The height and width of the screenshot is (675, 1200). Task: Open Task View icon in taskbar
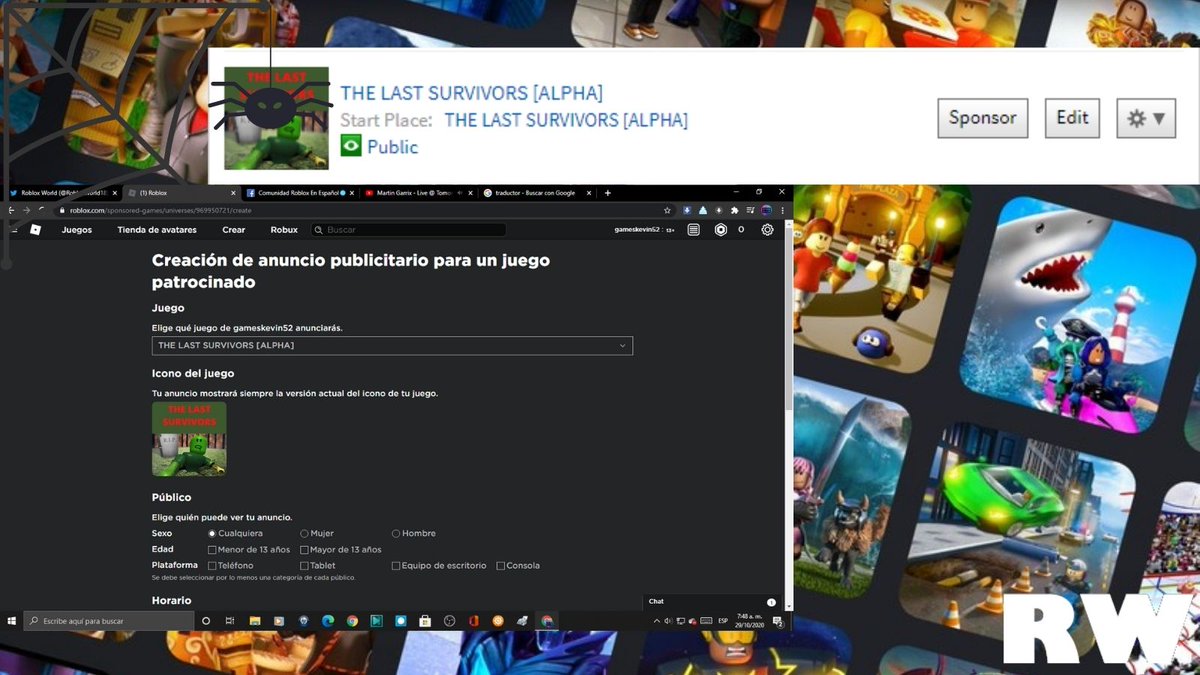[x=230, y=621]
